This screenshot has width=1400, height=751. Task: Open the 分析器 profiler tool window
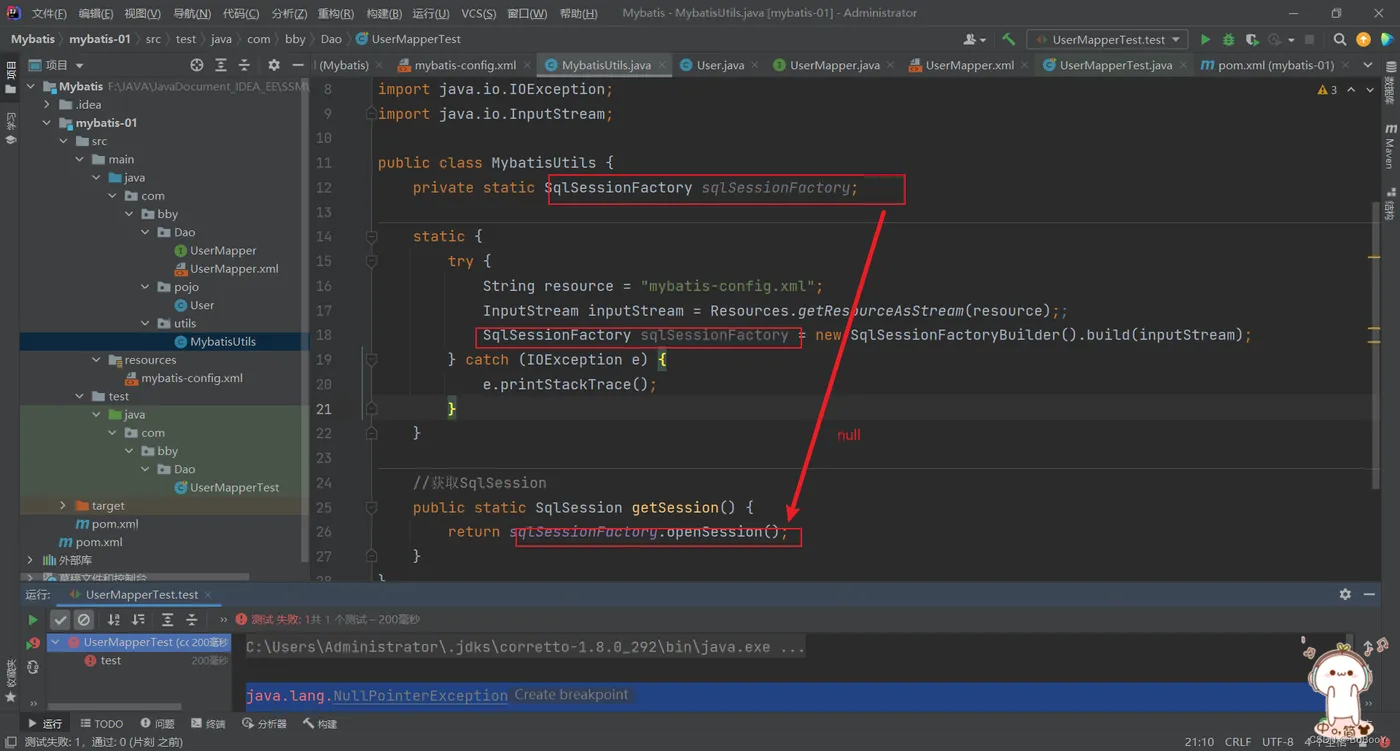click(264, 724)
